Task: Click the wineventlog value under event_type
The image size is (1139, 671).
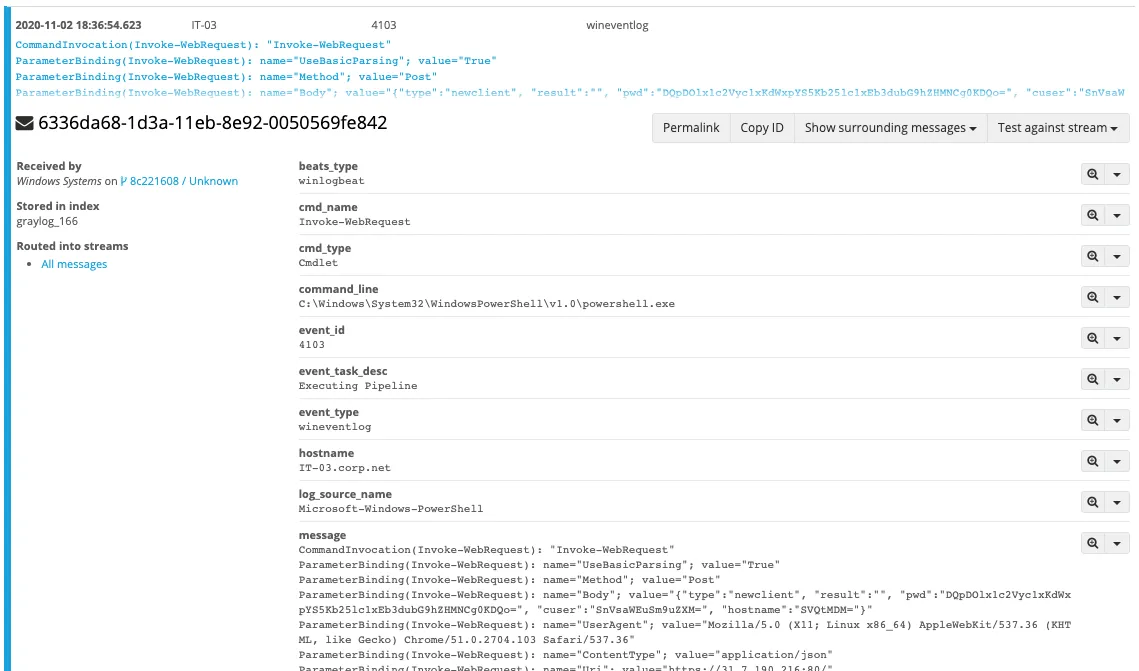Action: pyautogui.click(x=335, y=426)
